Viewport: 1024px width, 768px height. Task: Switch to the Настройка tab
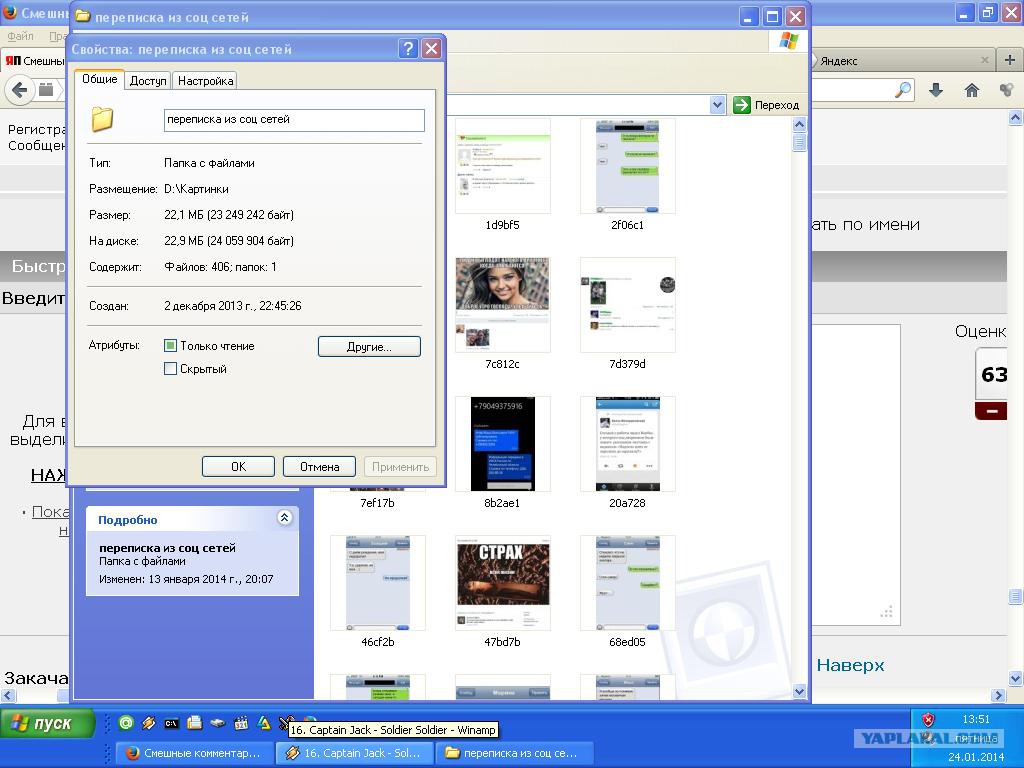205,81
